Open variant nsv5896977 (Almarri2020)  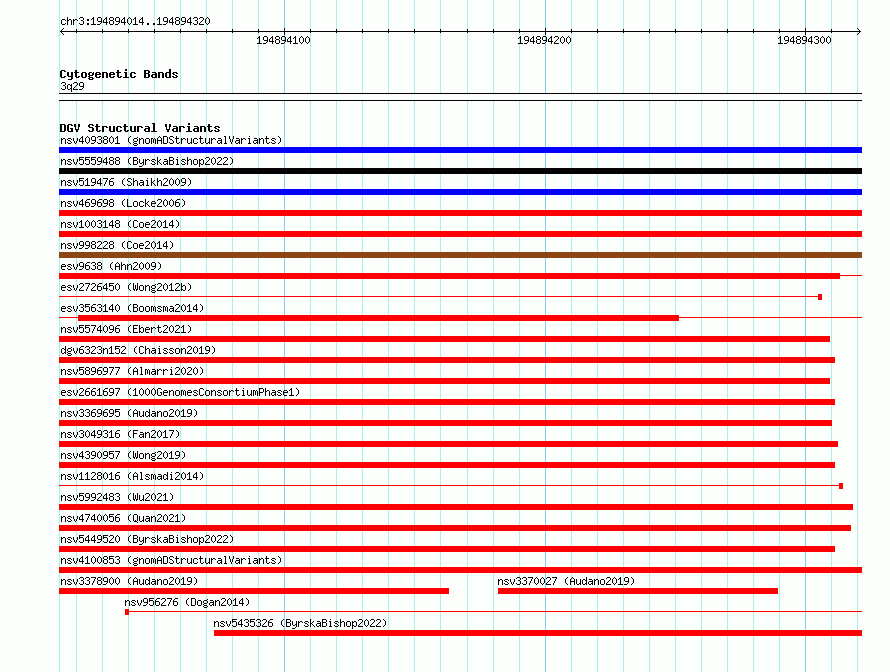132,371
